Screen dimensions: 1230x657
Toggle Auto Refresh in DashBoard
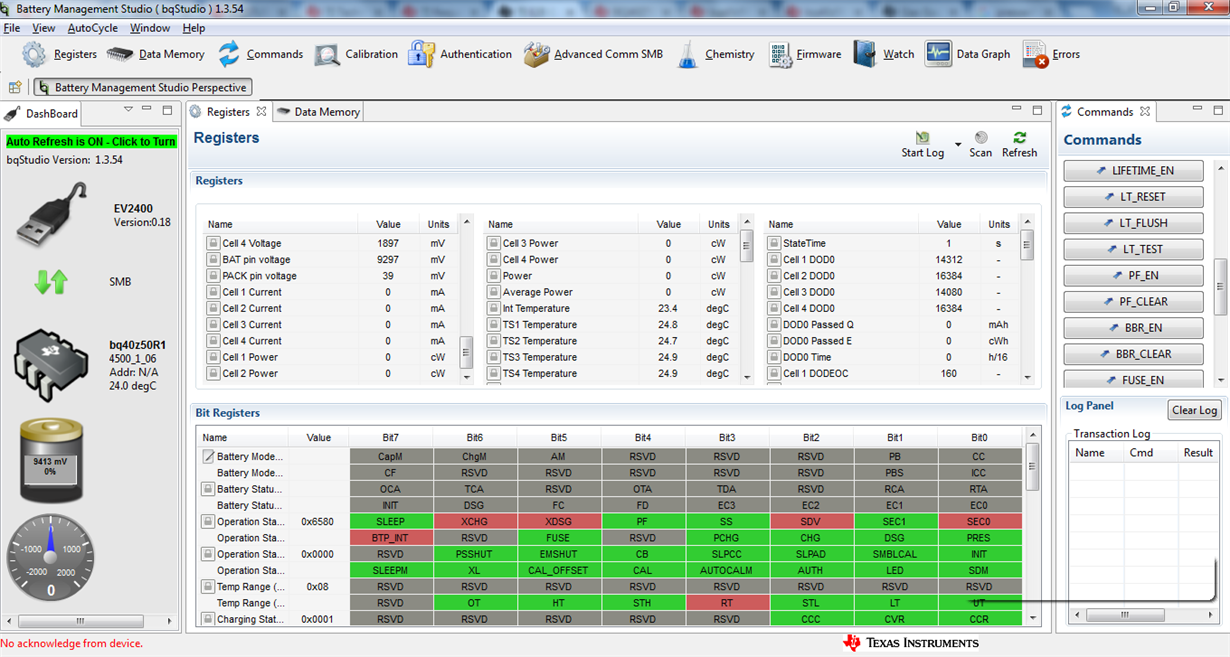91,142
